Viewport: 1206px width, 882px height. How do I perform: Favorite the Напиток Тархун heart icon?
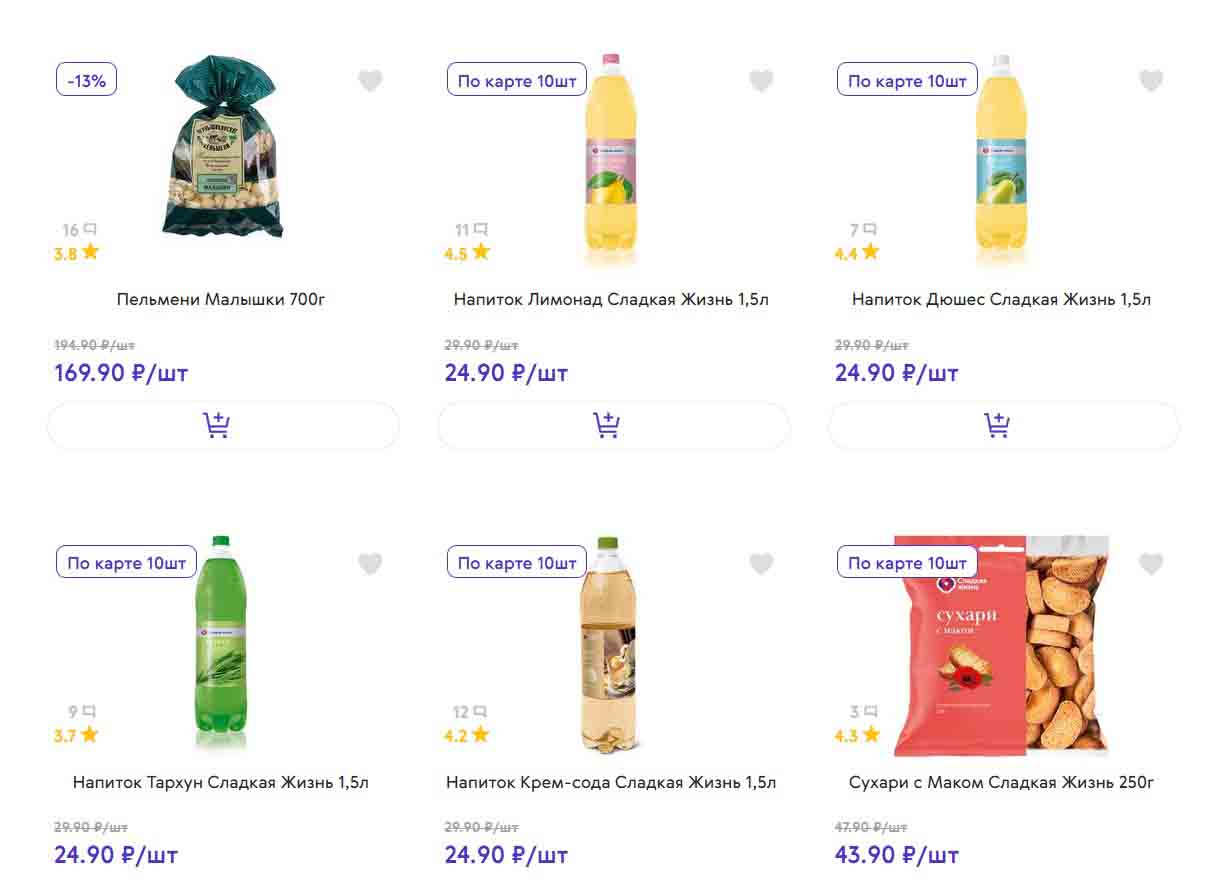371,564
